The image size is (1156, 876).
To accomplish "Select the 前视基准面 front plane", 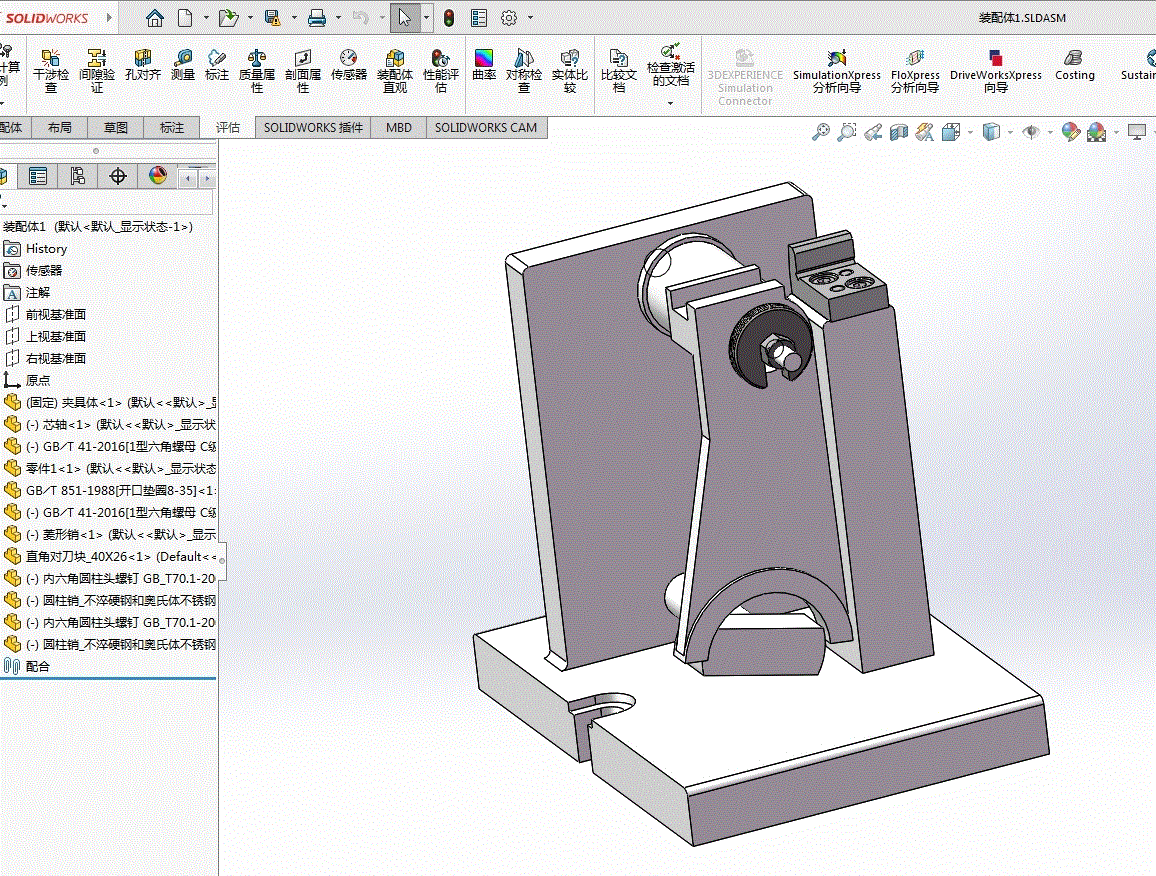I will (x=56, y=314).
